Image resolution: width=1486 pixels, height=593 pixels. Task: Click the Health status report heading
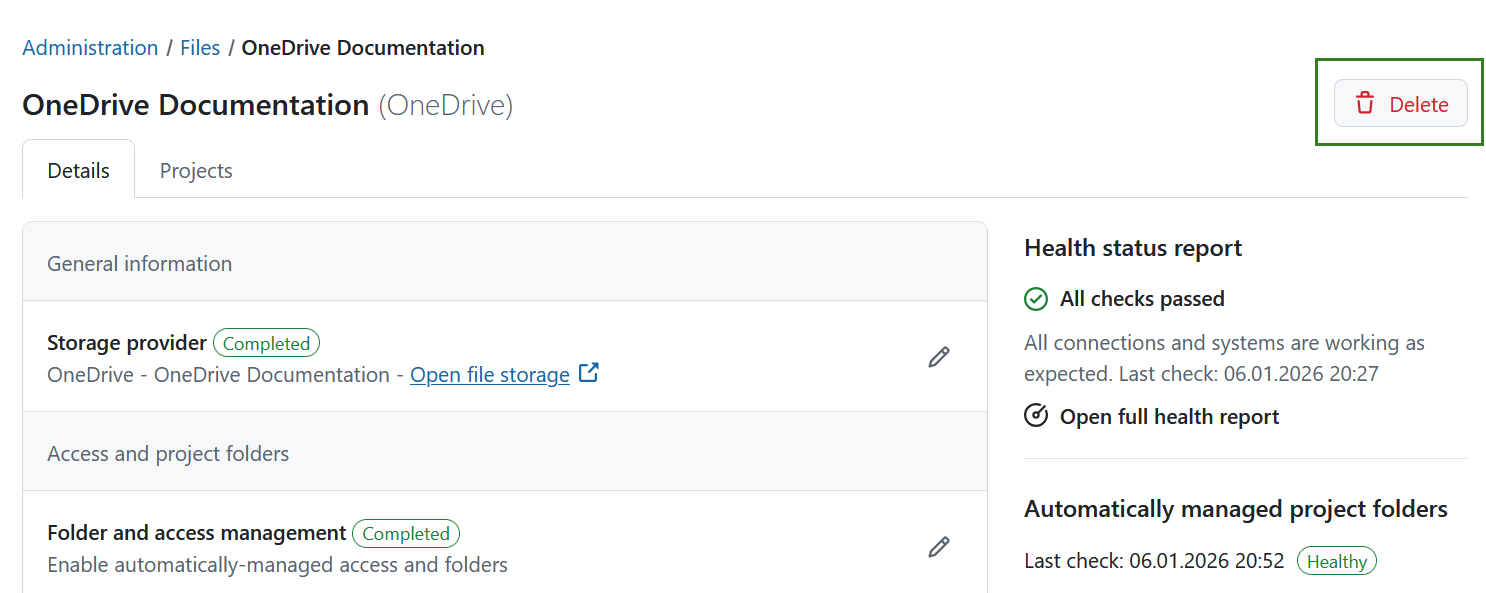(1132, 247)
